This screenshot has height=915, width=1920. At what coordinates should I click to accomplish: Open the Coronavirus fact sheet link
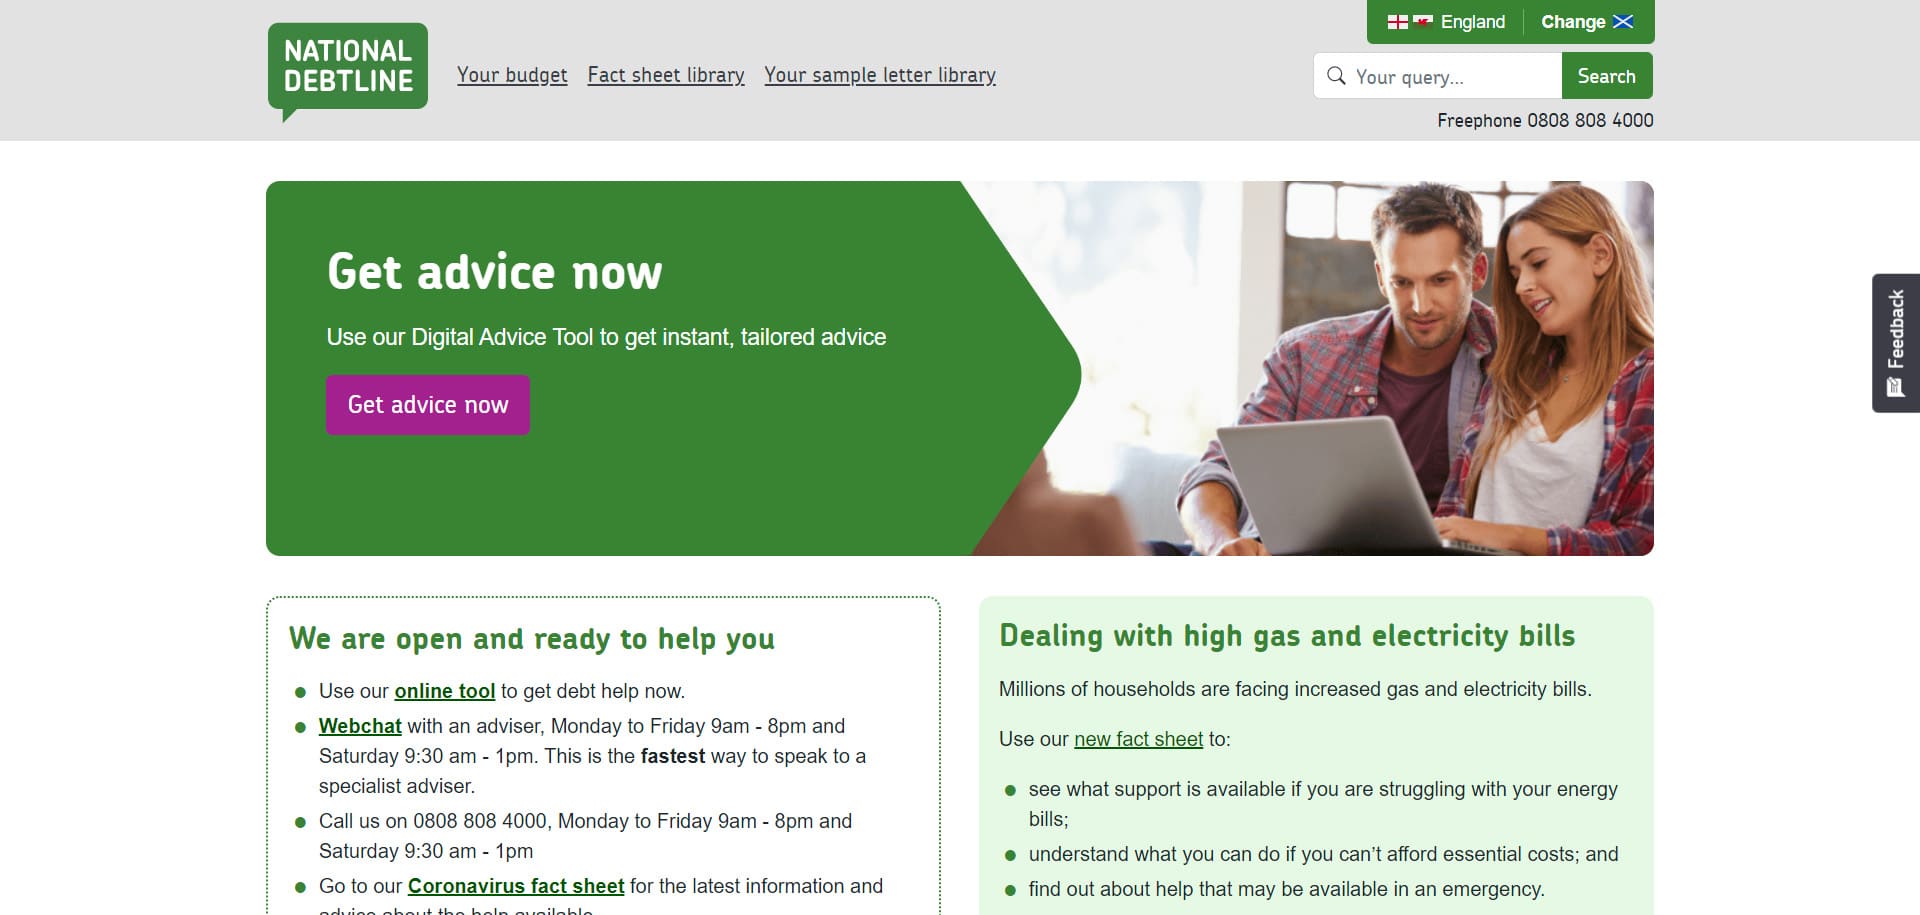[x=516, y=886]
